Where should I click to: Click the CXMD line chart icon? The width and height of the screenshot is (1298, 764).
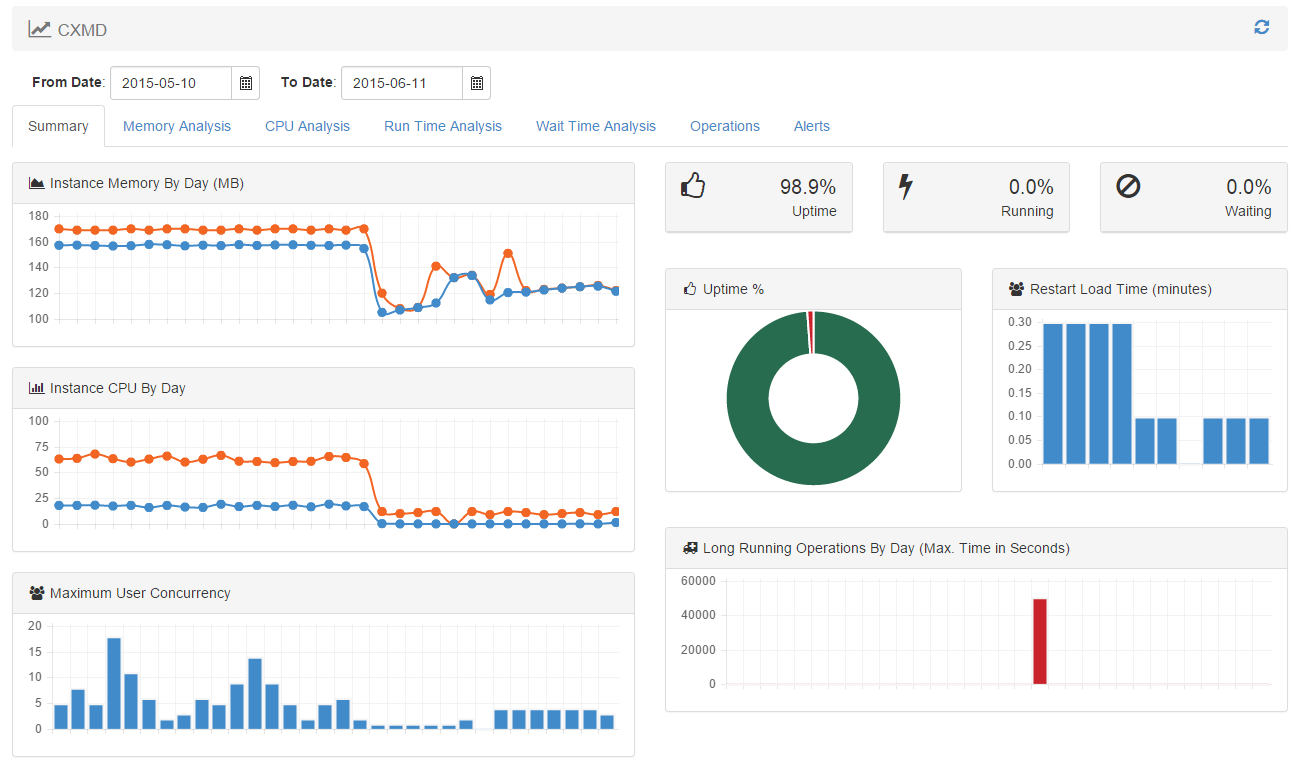pos(39,29)
